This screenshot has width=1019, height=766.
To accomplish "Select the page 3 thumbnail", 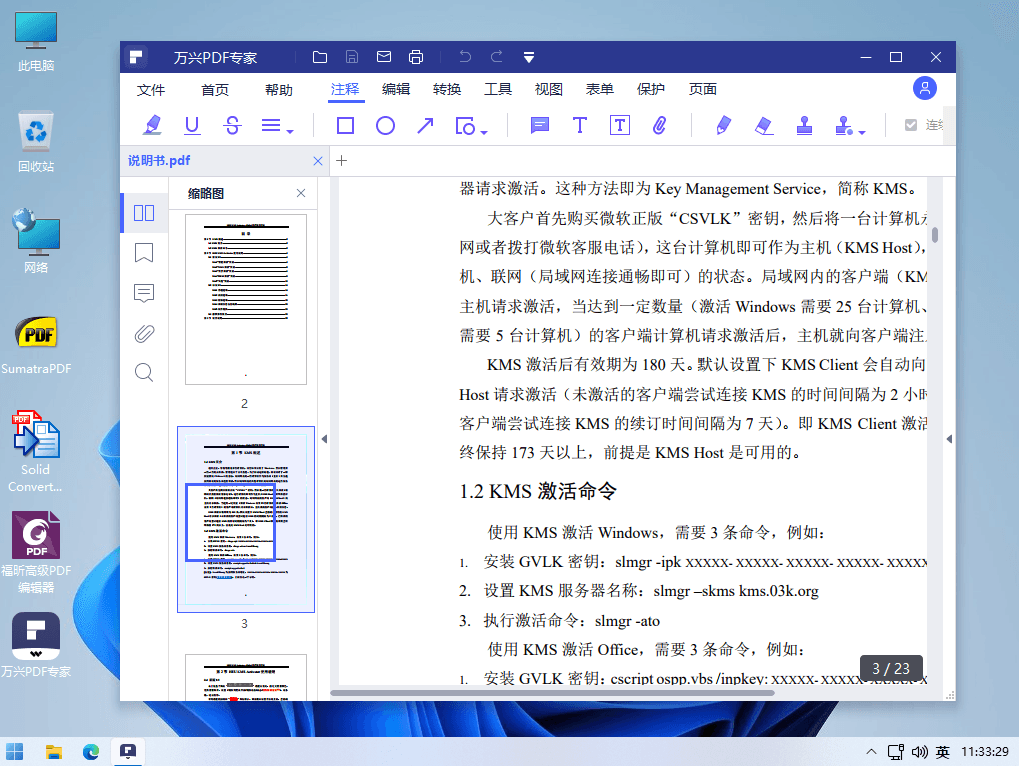I will tap(246, 519).
